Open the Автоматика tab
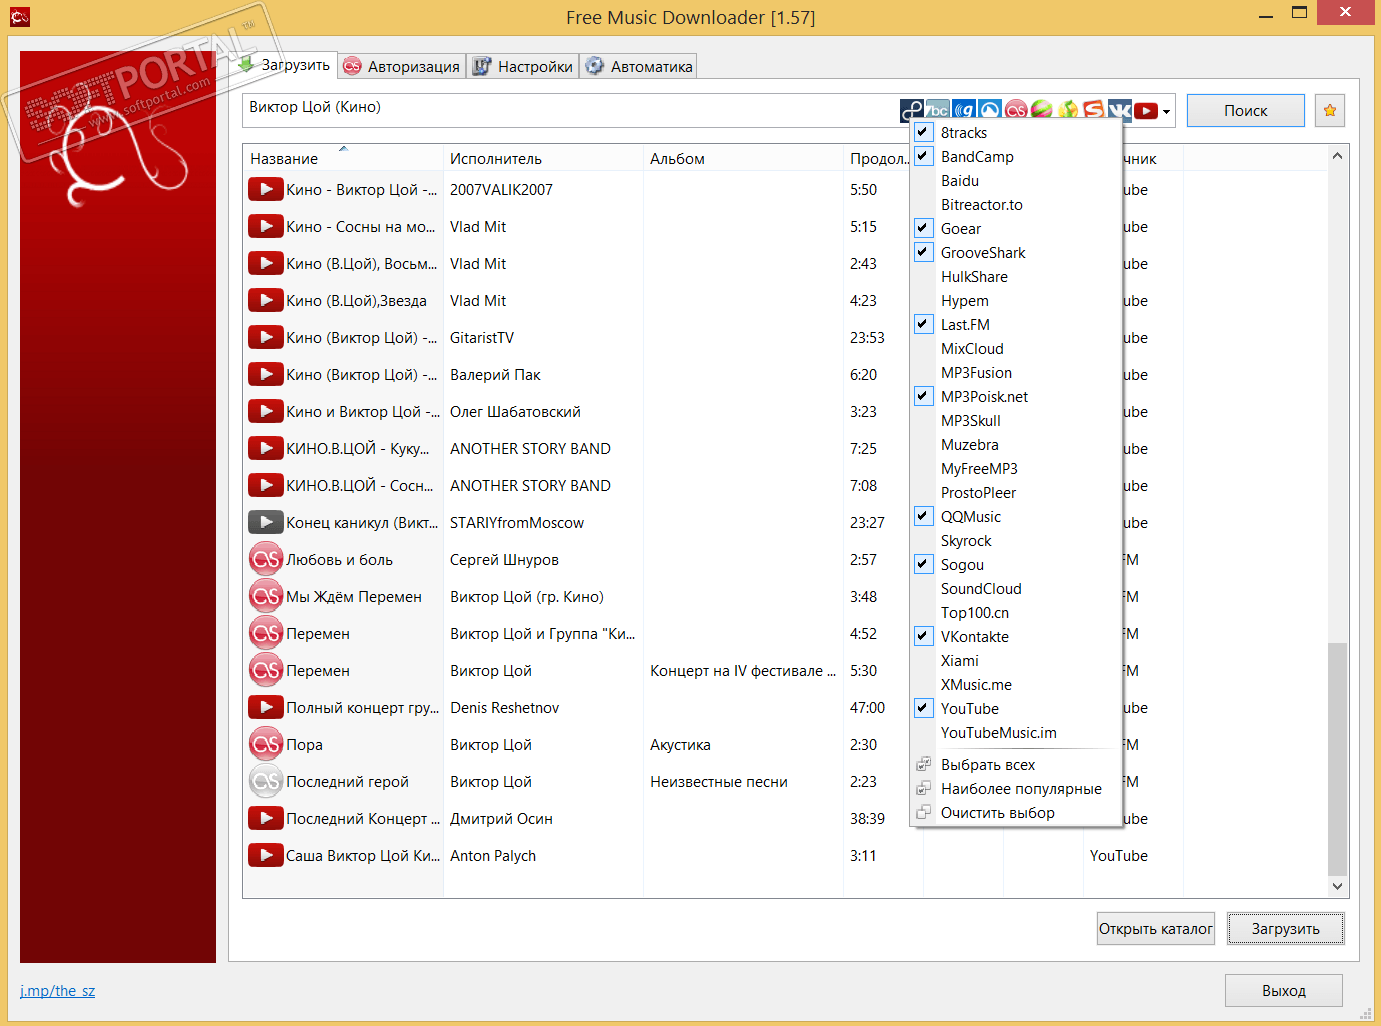Image resolution: width=1381 pixels, height=1026 pixels. 639,66
